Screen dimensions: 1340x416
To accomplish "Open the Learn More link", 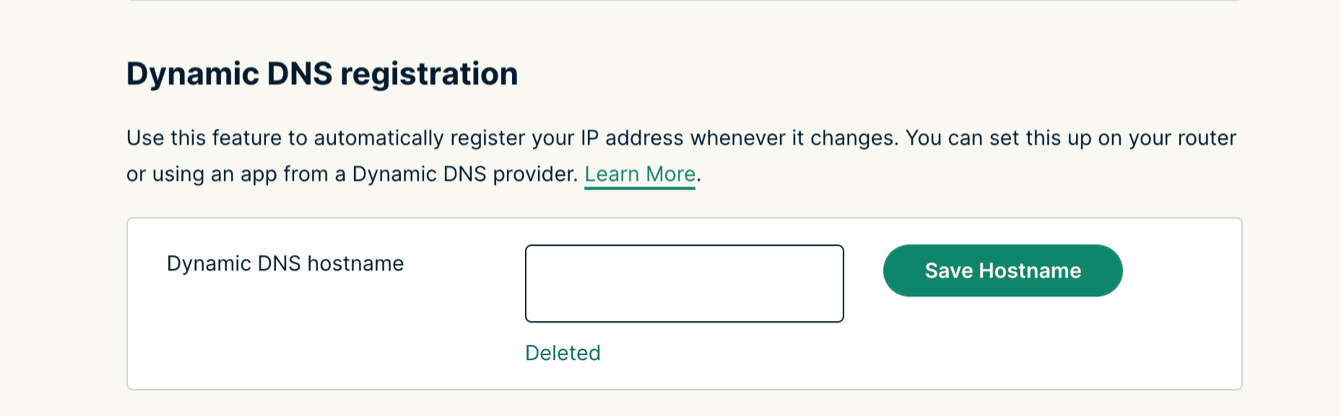I will [x=640, y=174].
